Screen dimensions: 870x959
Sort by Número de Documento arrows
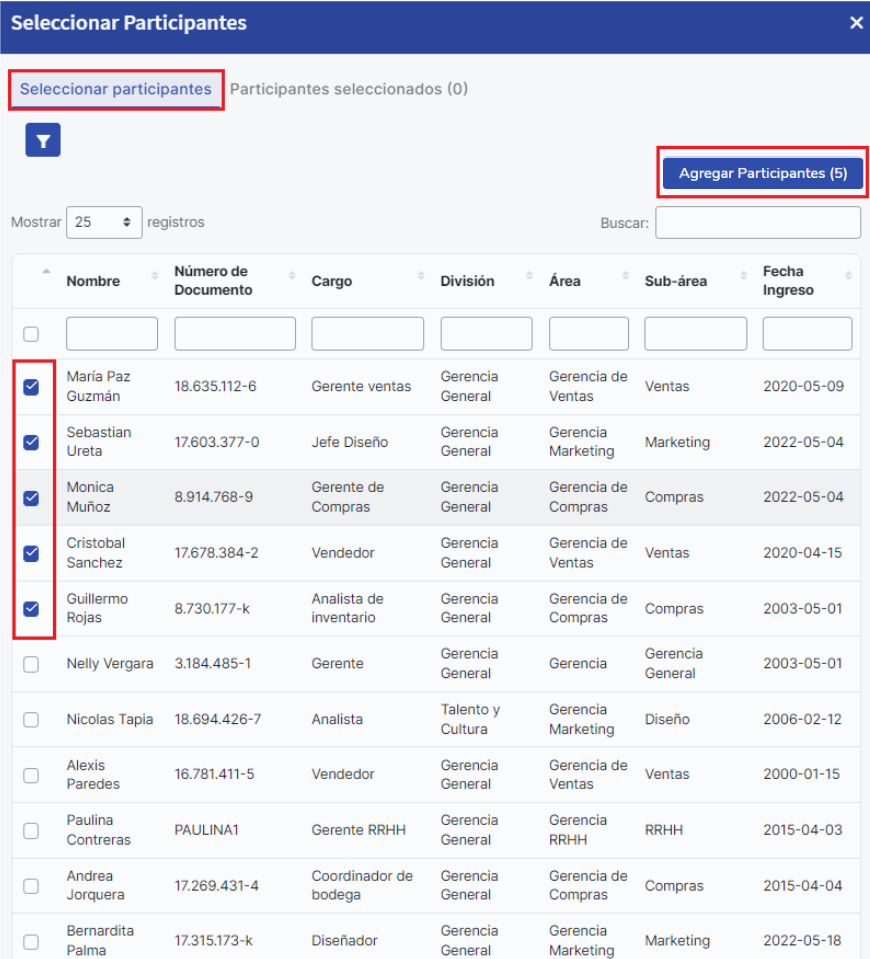click(293, 276)
